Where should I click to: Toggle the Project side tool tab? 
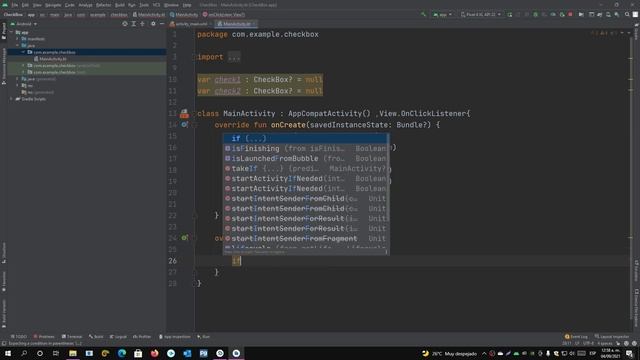4,31
